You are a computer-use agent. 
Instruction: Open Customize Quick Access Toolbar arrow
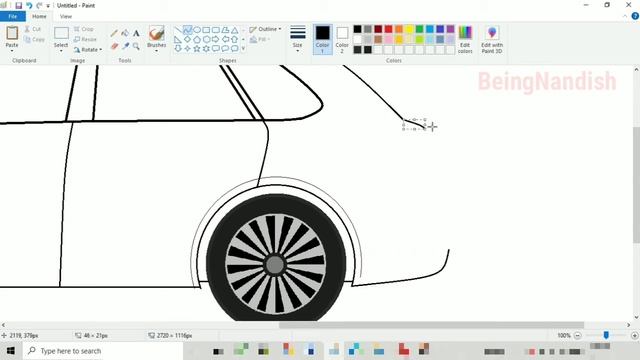(48, 6)
